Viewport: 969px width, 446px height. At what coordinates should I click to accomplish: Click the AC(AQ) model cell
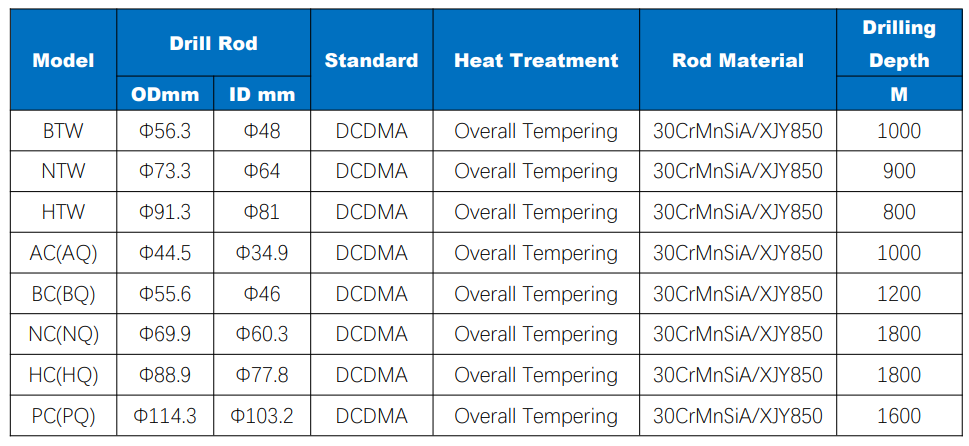pos(64,253)
